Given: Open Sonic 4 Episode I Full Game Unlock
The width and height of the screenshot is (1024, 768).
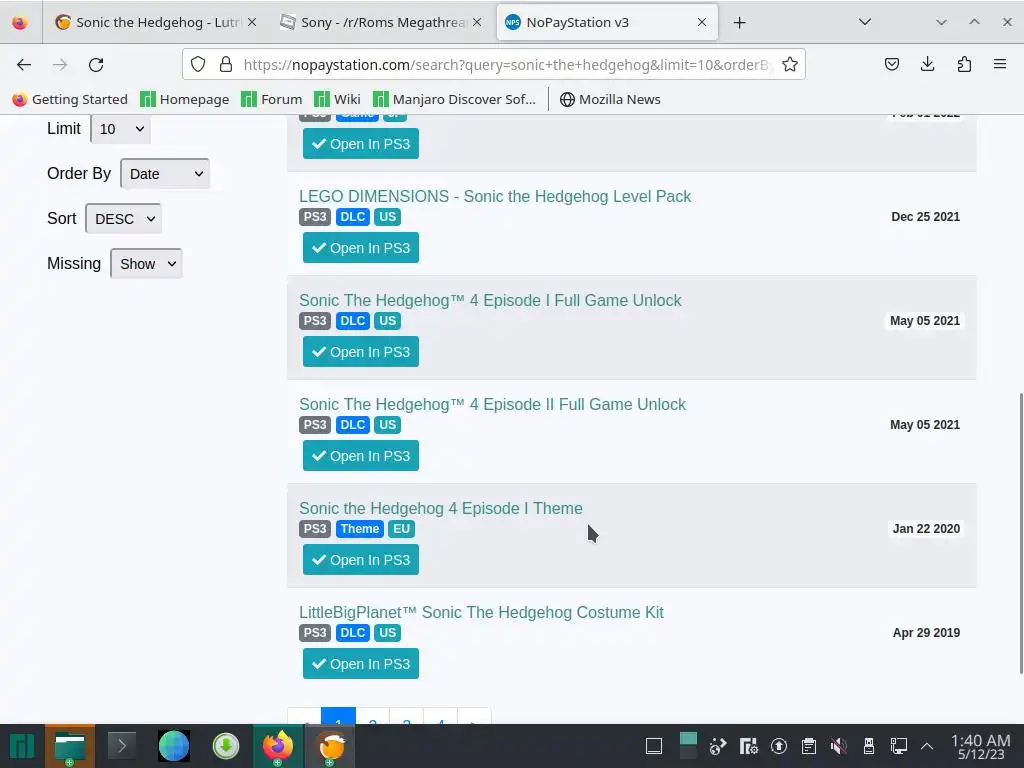Looking at the screenshot, I should tap(490, 300).
